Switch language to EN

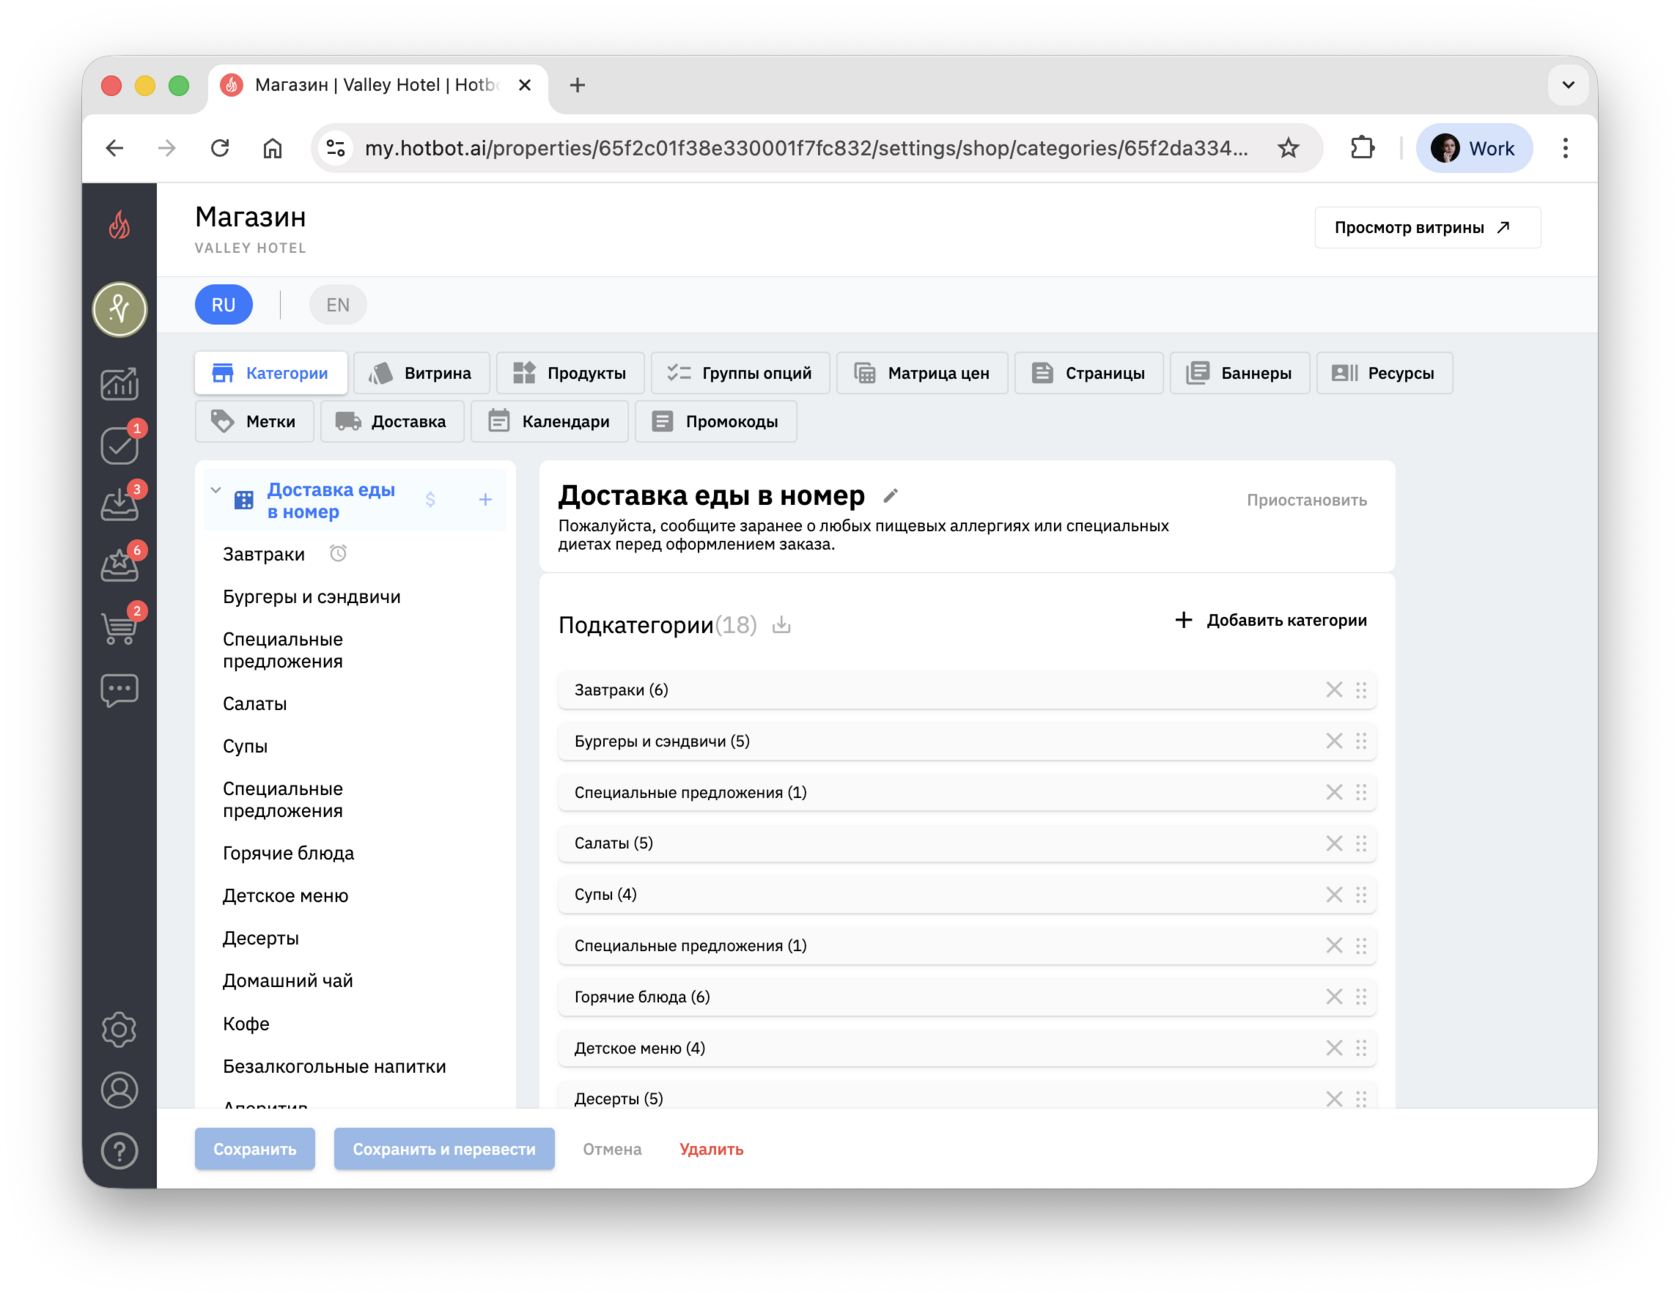pos(338,305)
